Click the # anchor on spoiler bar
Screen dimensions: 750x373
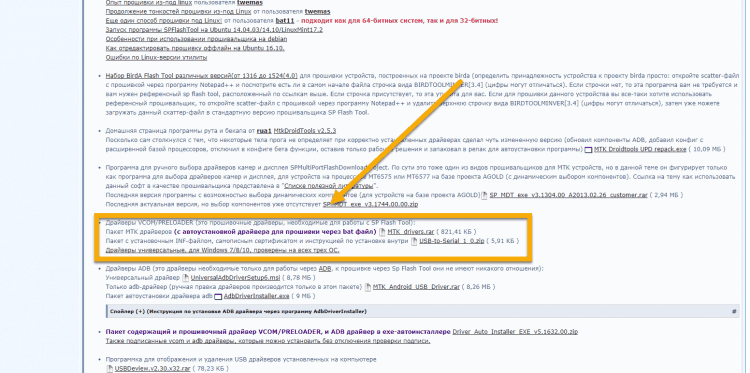(734, 311)
